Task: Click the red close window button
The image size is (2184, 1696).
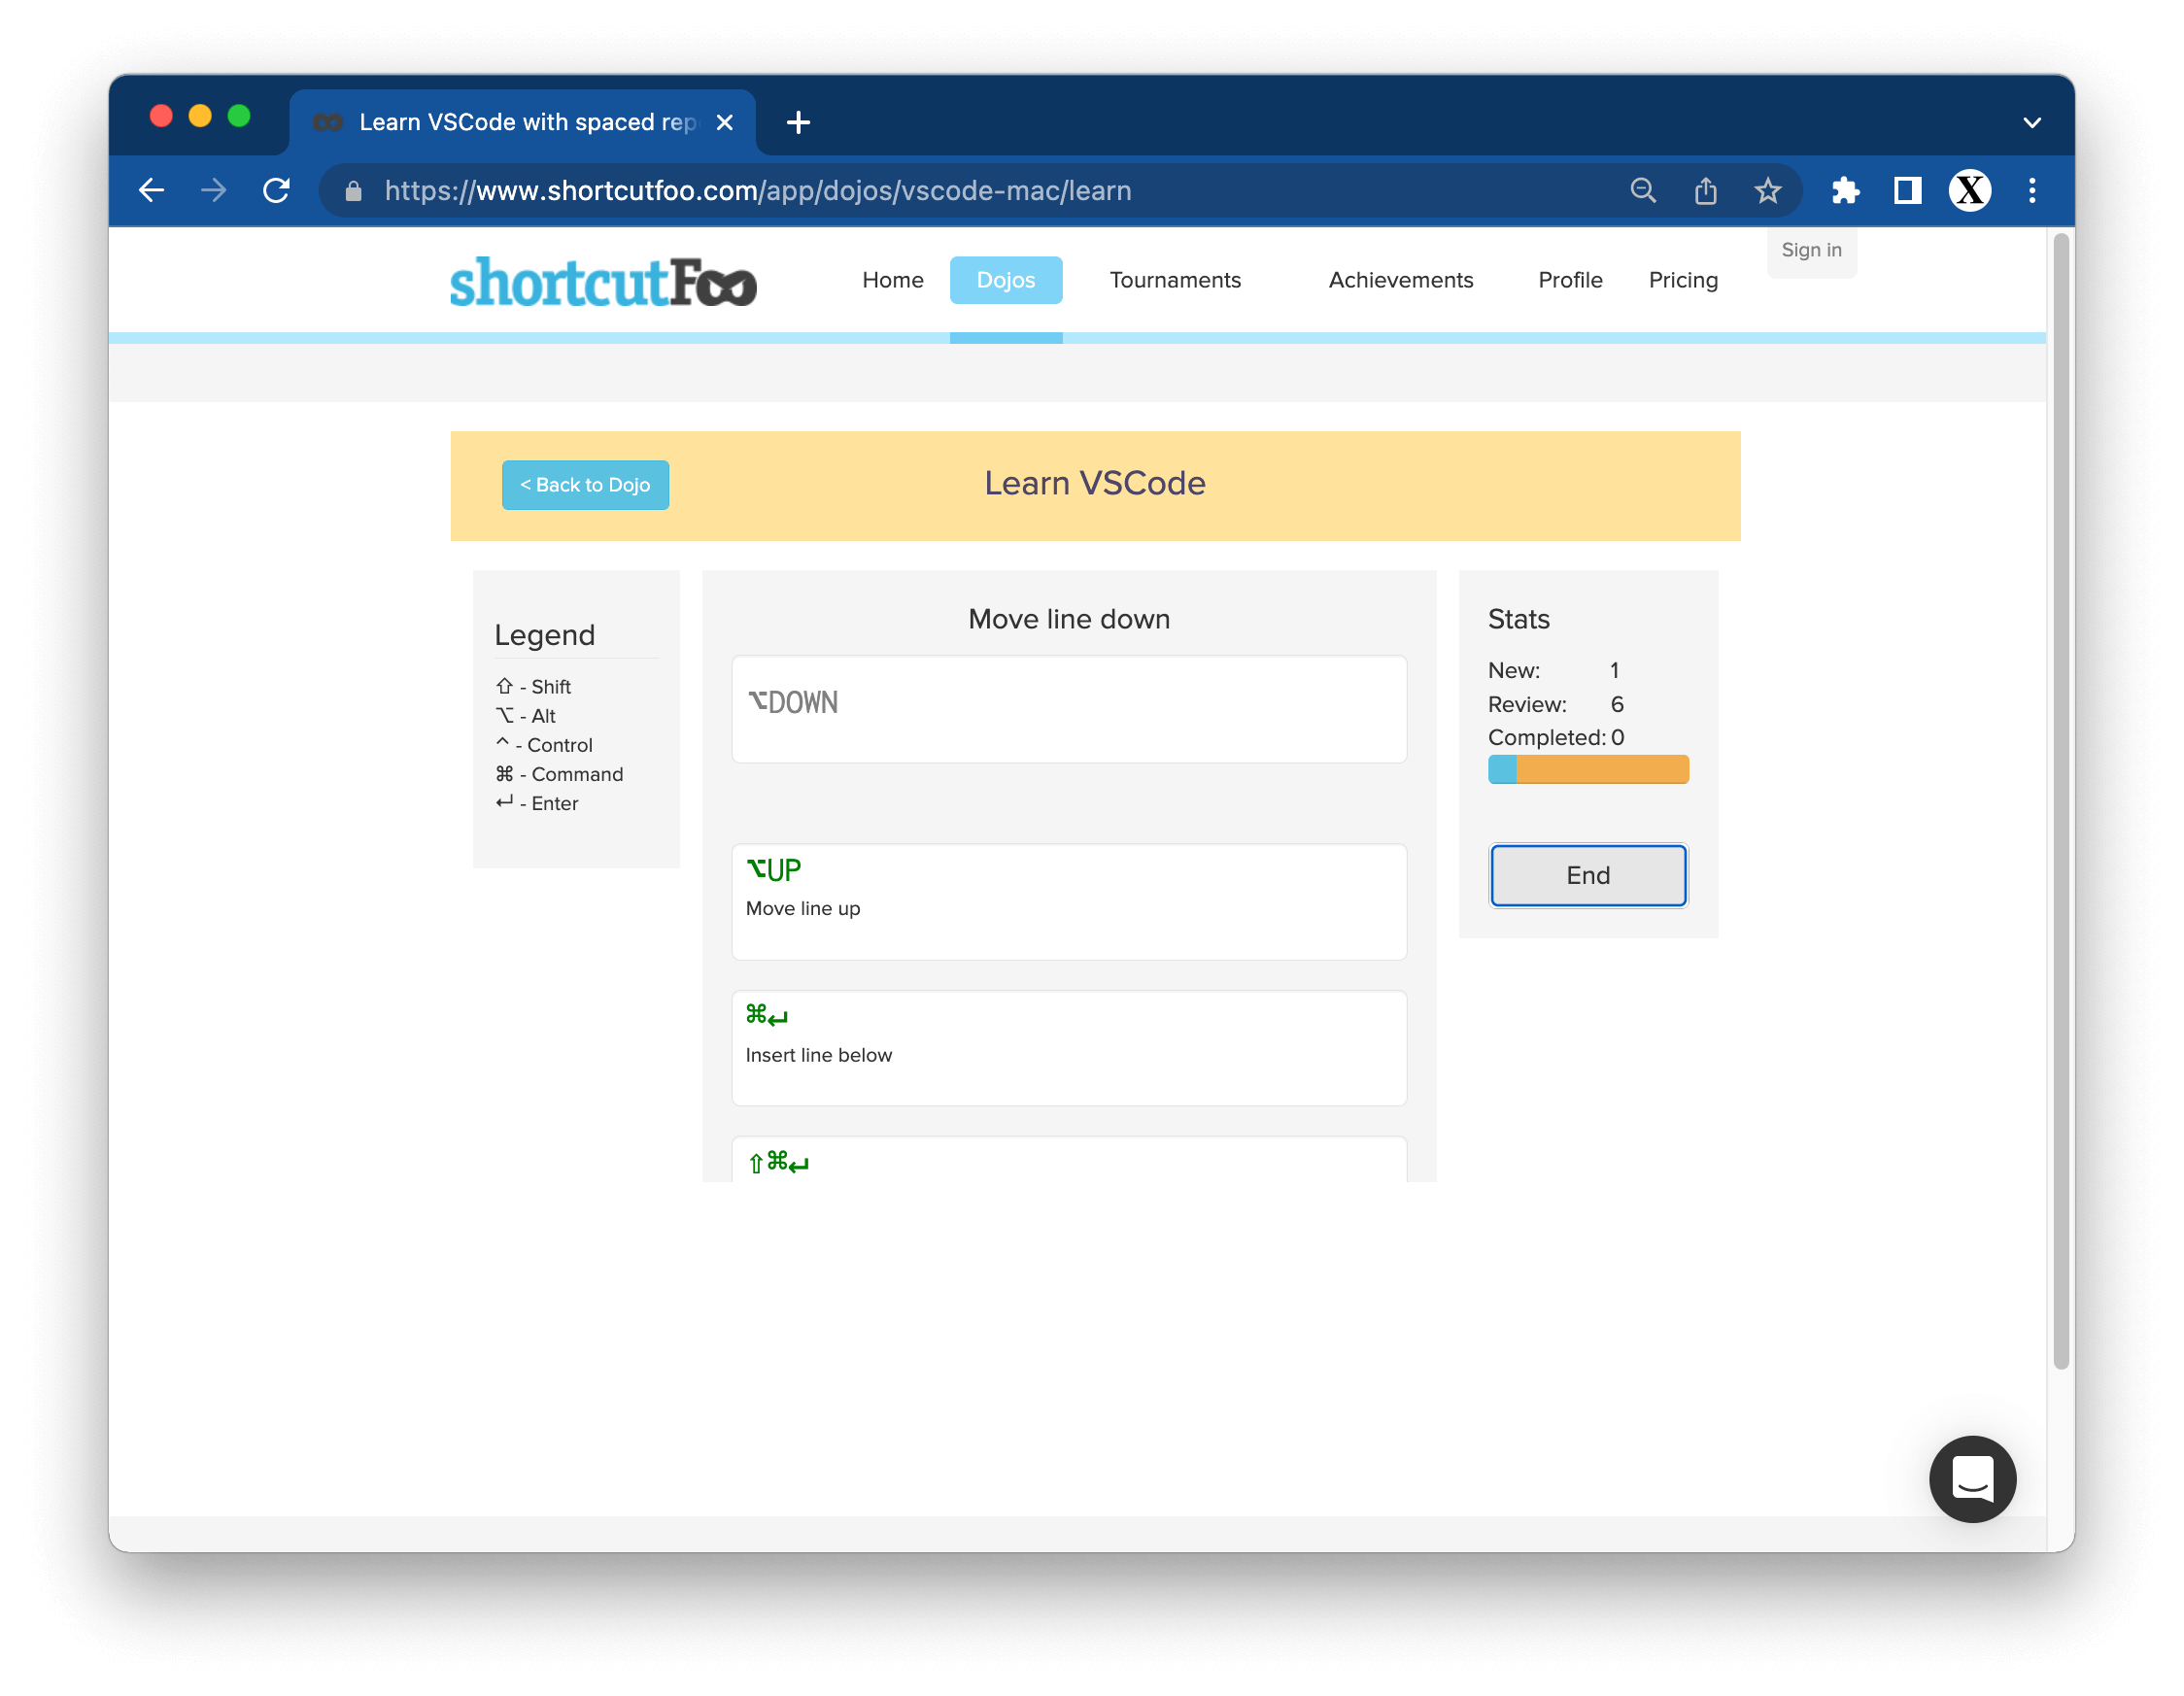Action: pos(161,116)
